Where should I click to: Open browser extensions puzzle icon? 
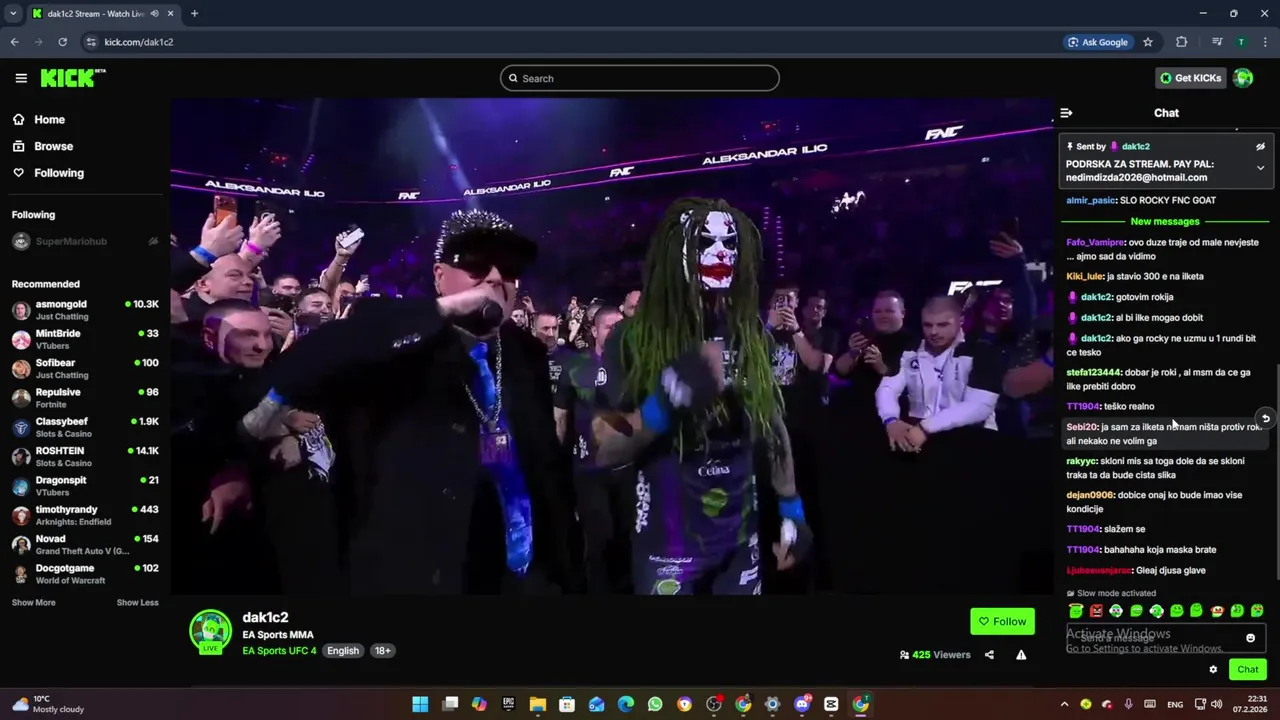click(1181, 42)
